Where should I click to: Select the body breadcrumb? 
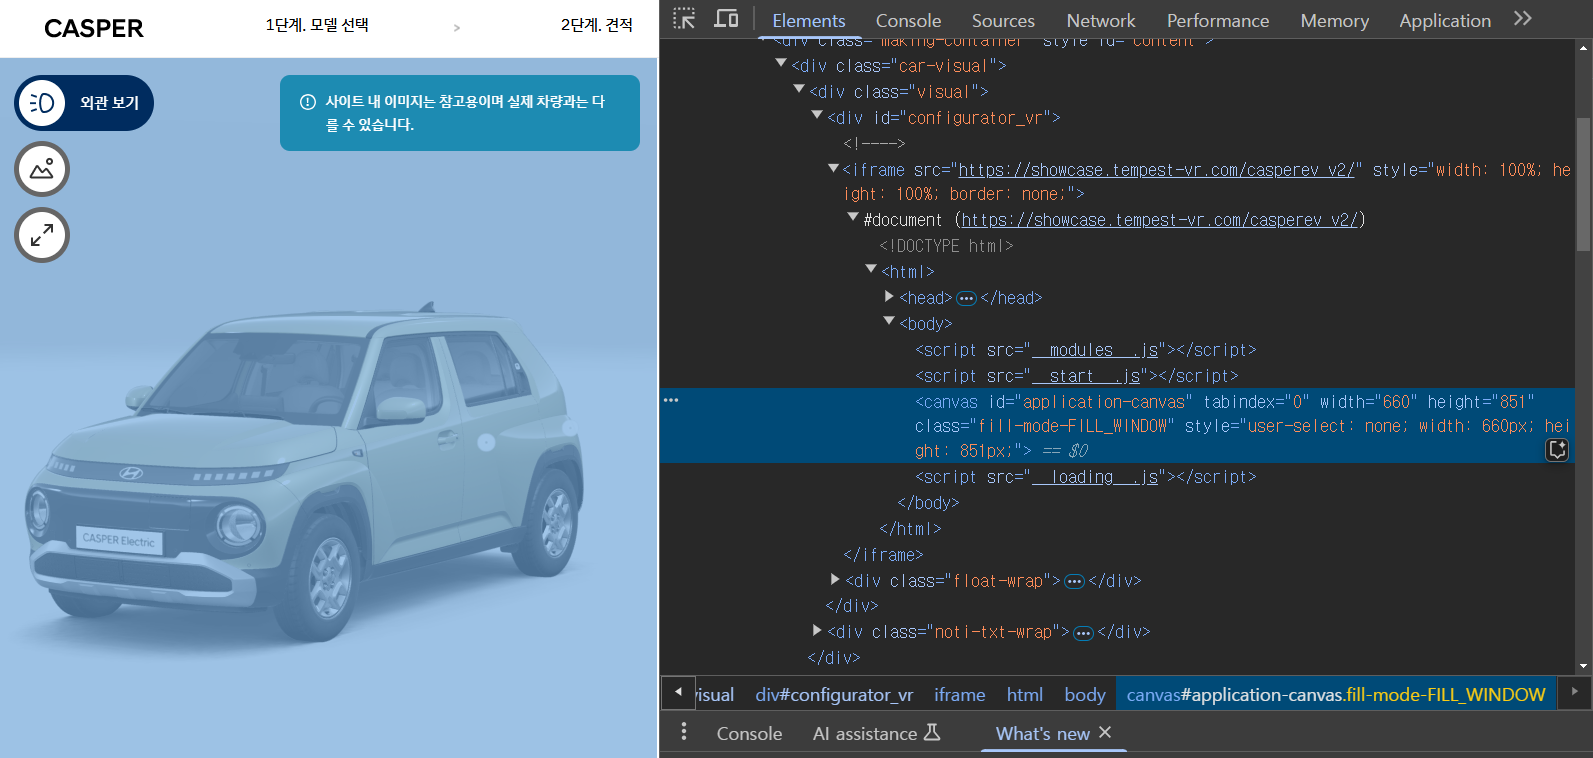pyautogui.click(x=1085, y=694)
